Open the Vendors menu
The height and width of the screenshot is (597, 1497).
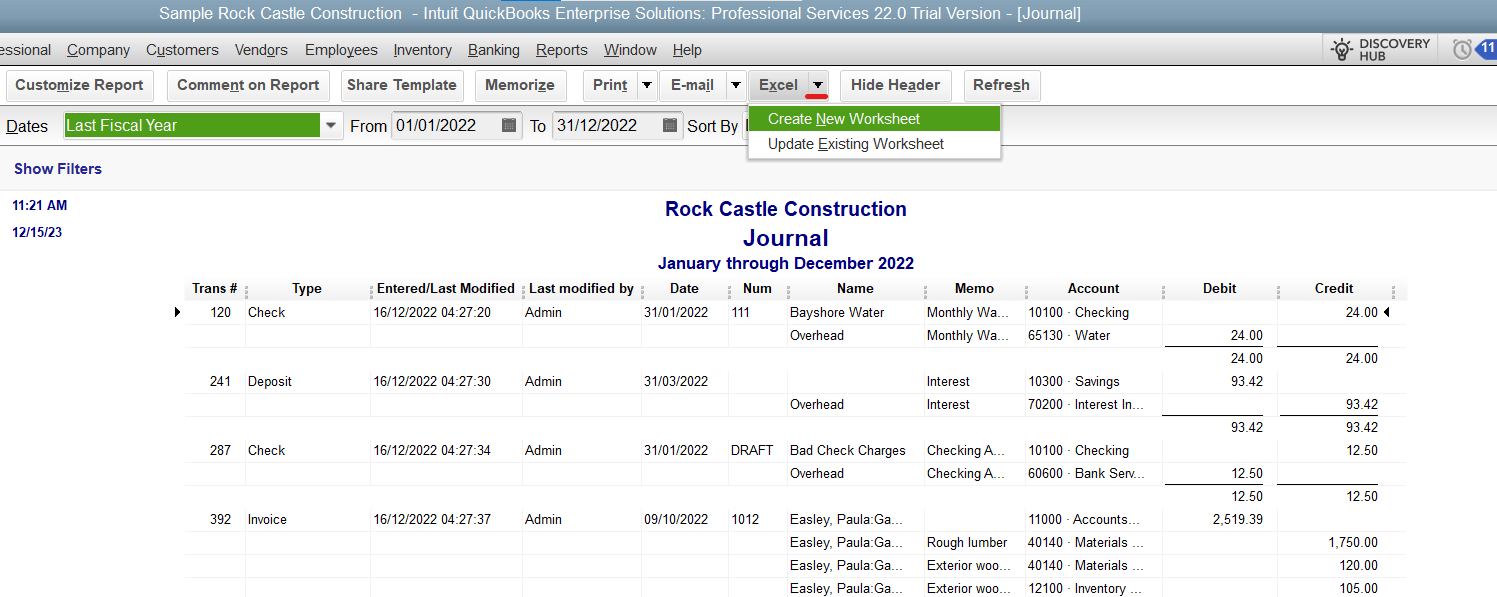pyautogui.click(x=261, y=50)
